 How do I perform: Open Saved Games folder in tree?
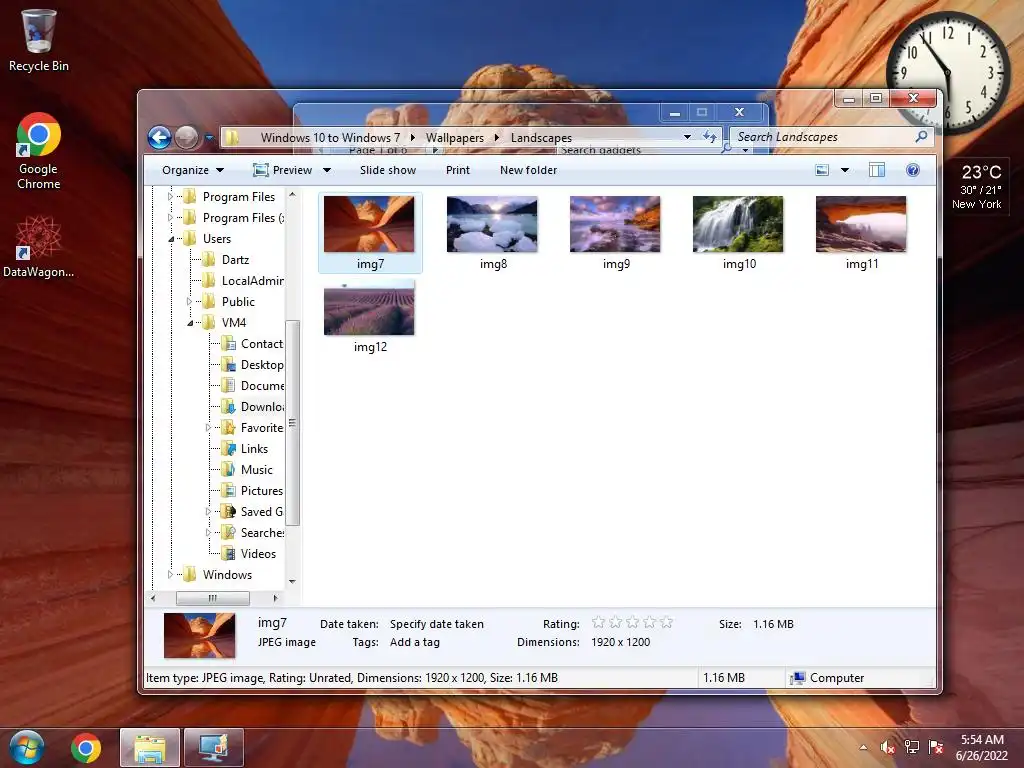point(252,511)
